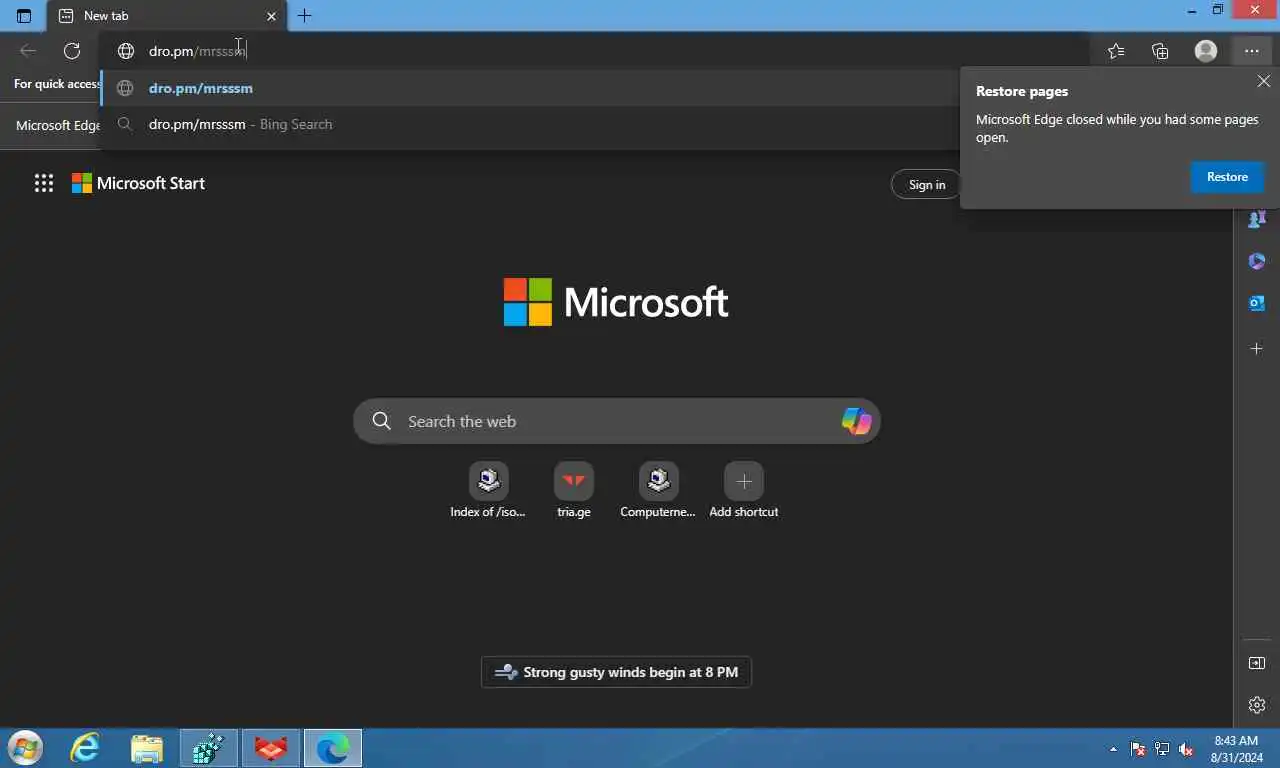Open the Index of /iso shortcut

pyautogui.click(x=488, y=490)
